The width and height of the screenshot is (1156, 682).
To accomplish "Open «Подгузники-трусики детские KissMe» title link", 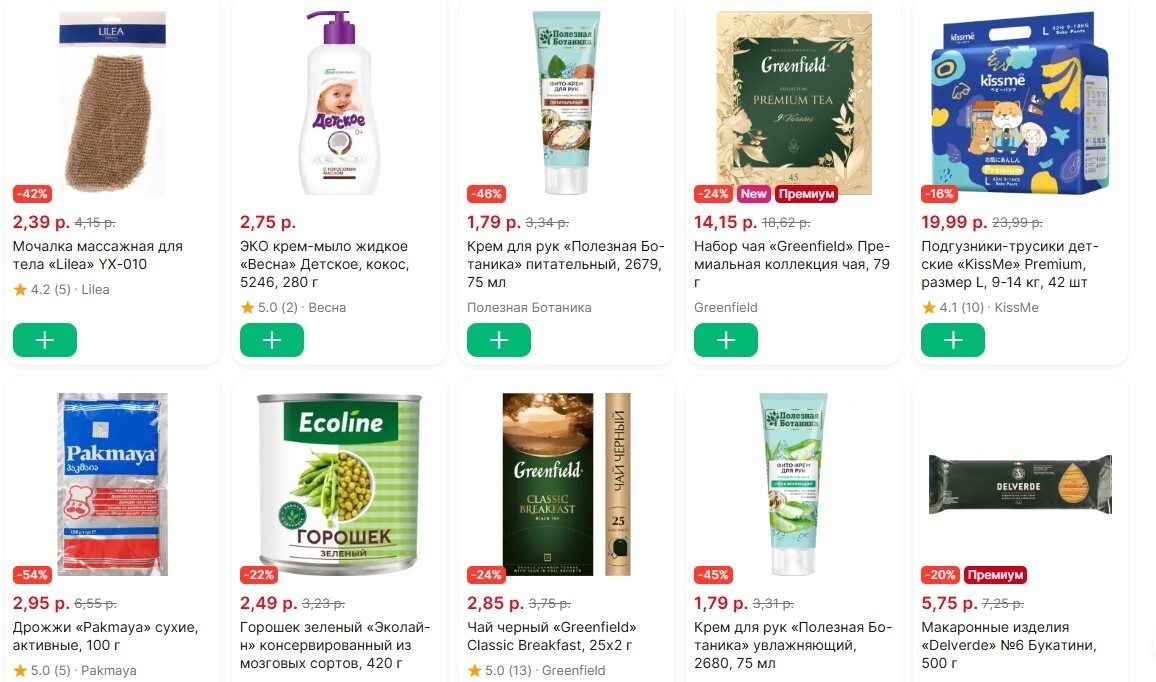I will coord(1009,264).
